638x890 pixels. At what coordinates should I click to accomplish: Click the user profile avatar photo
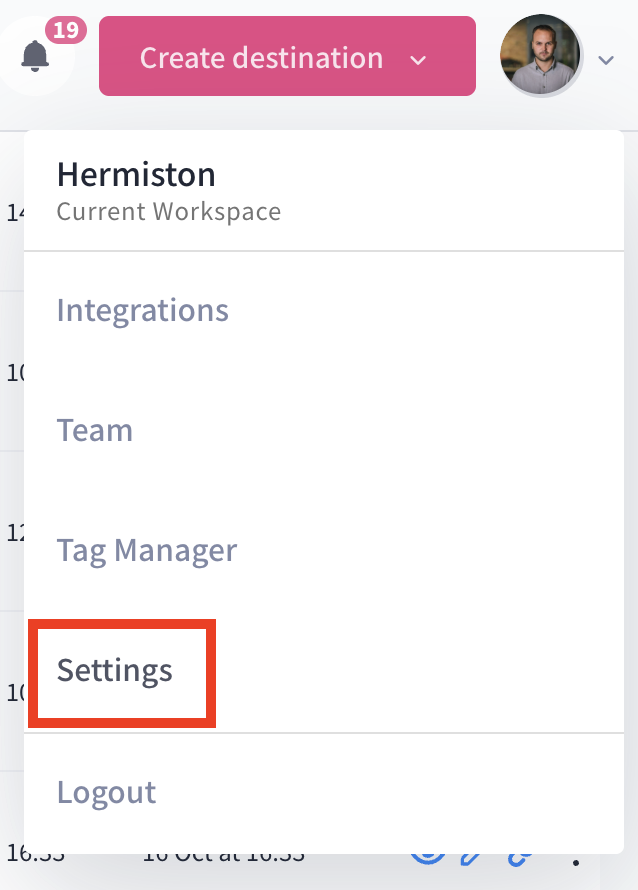540,56
